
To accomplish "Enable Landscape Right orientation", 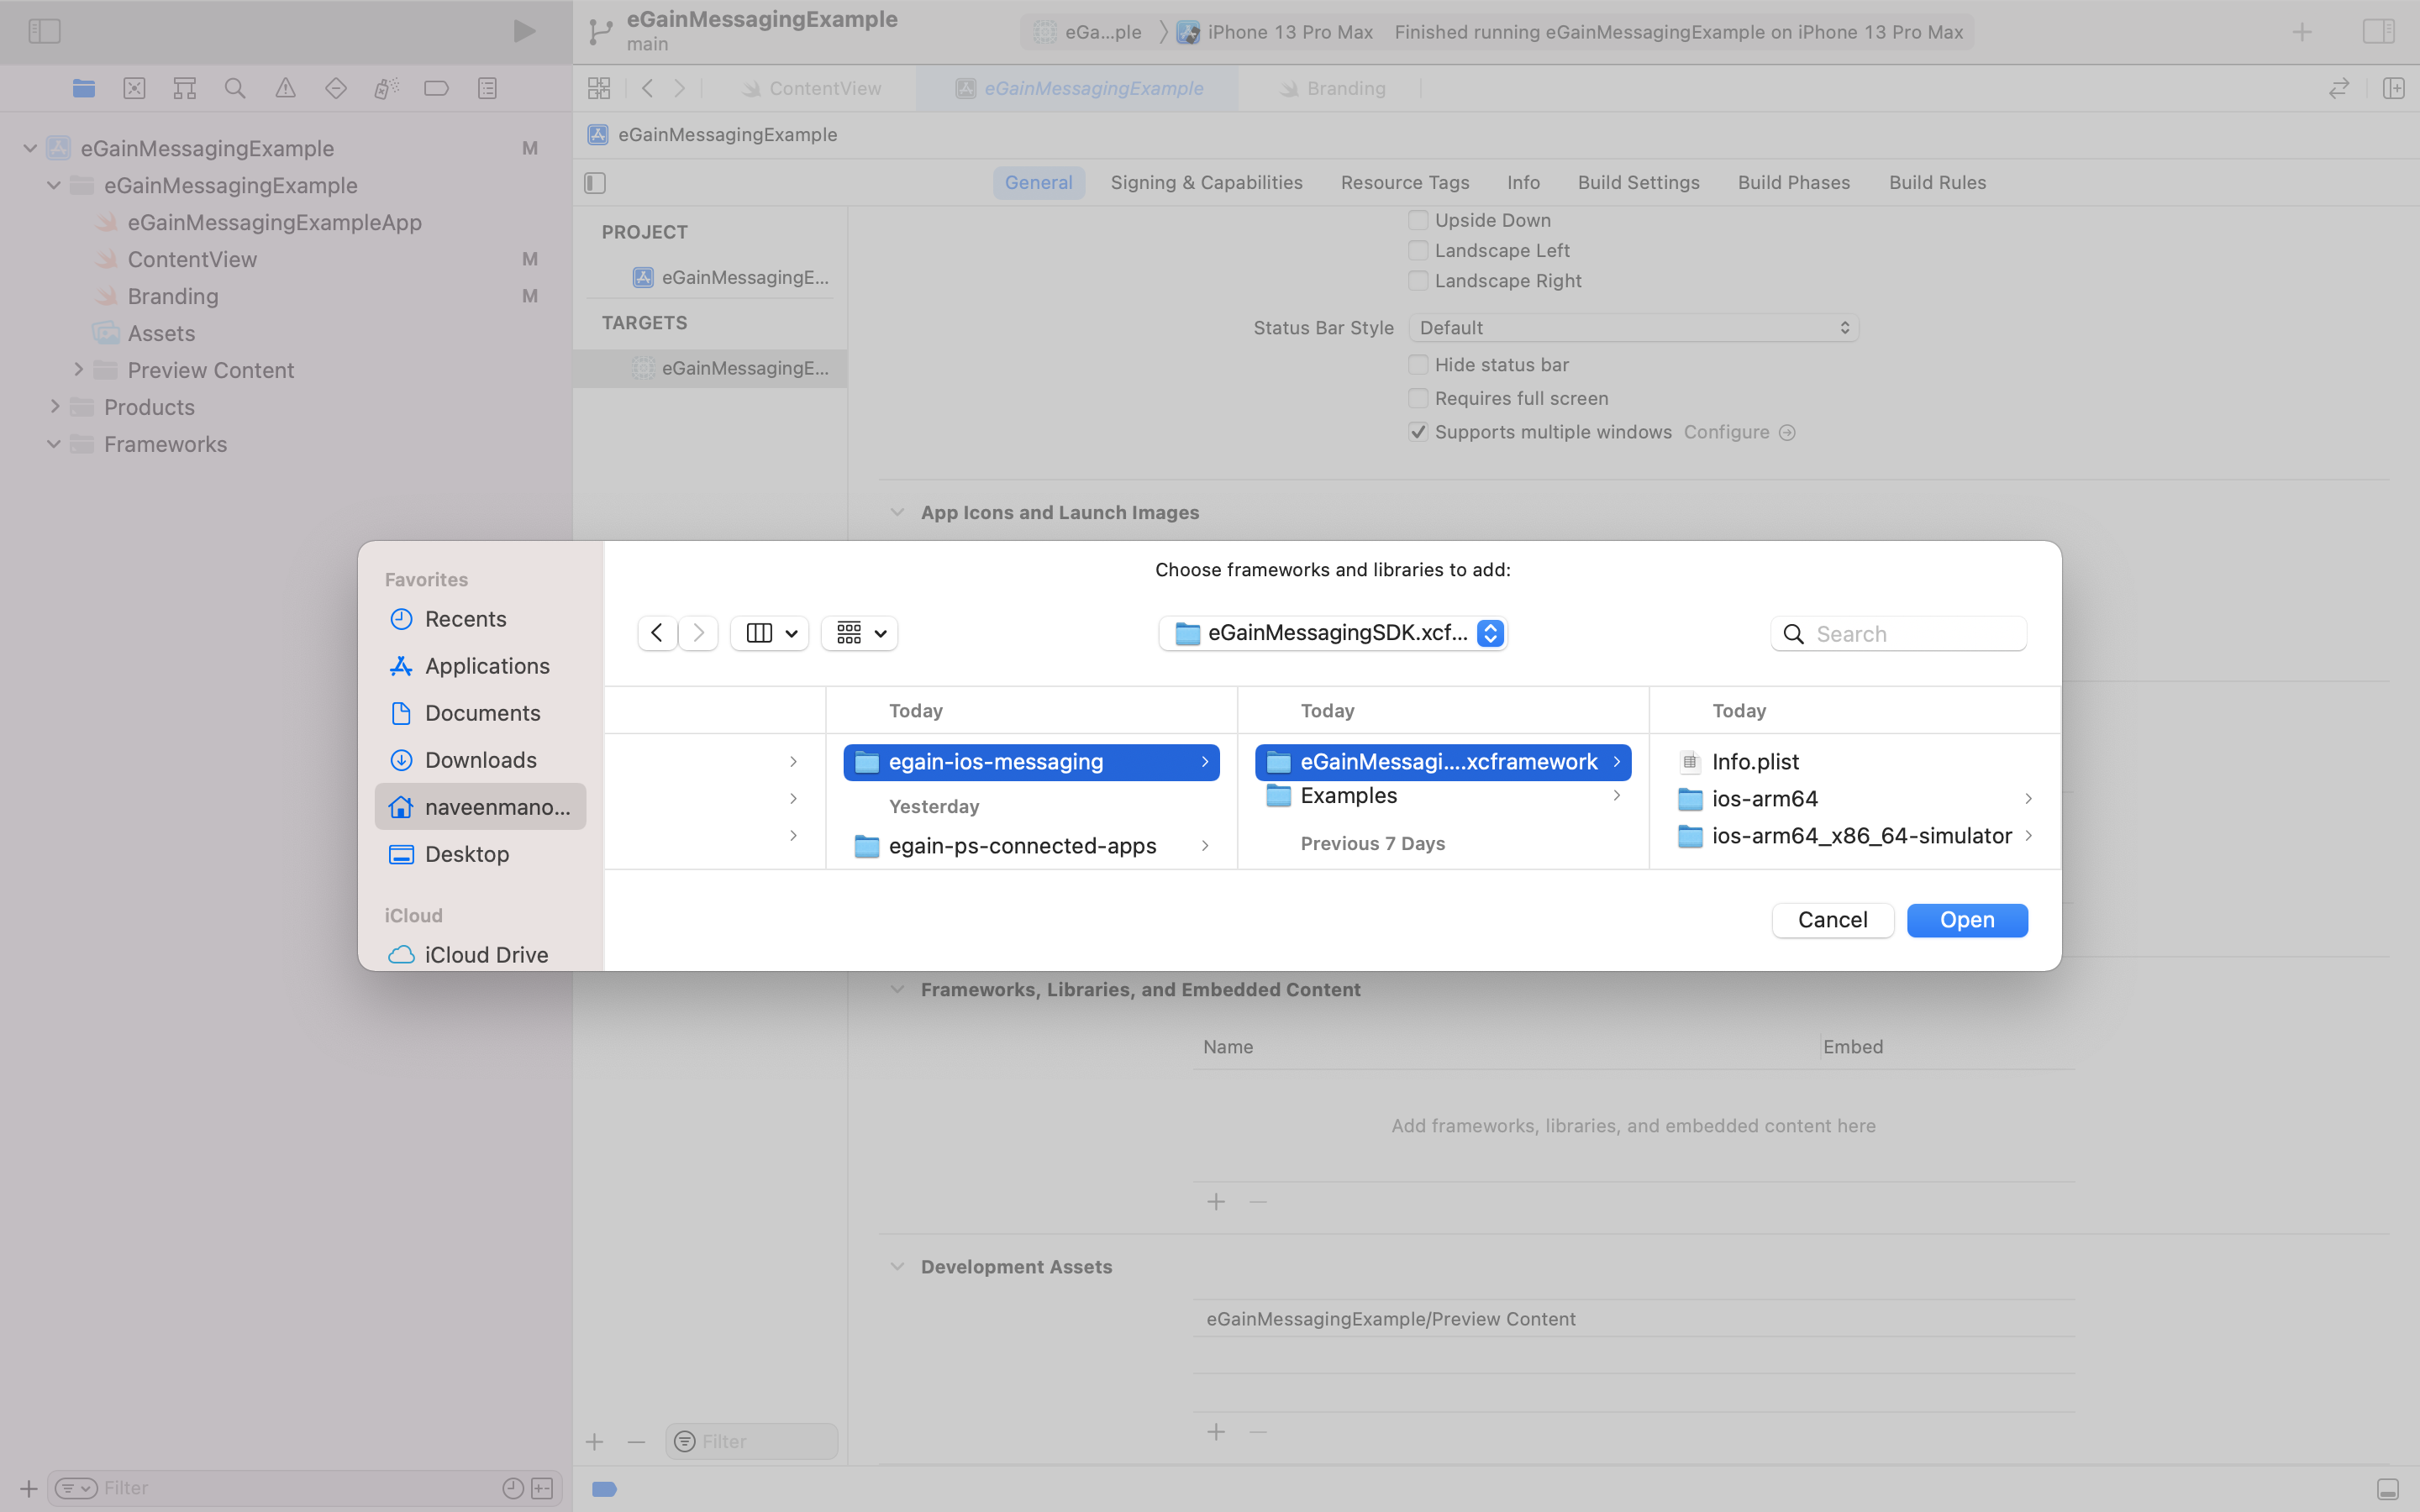I will pos(1418,281).
